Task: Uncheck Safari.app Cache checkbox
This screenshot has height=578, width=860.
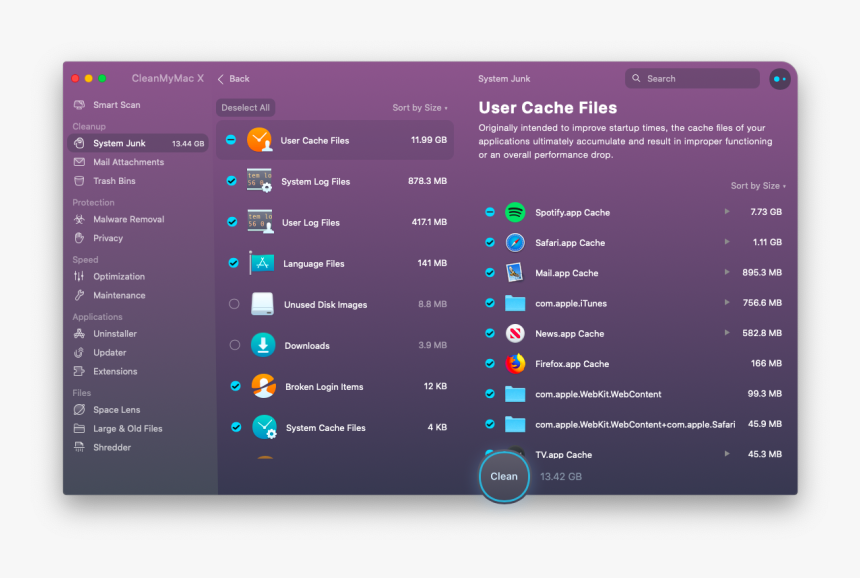Action: [490, 242]
